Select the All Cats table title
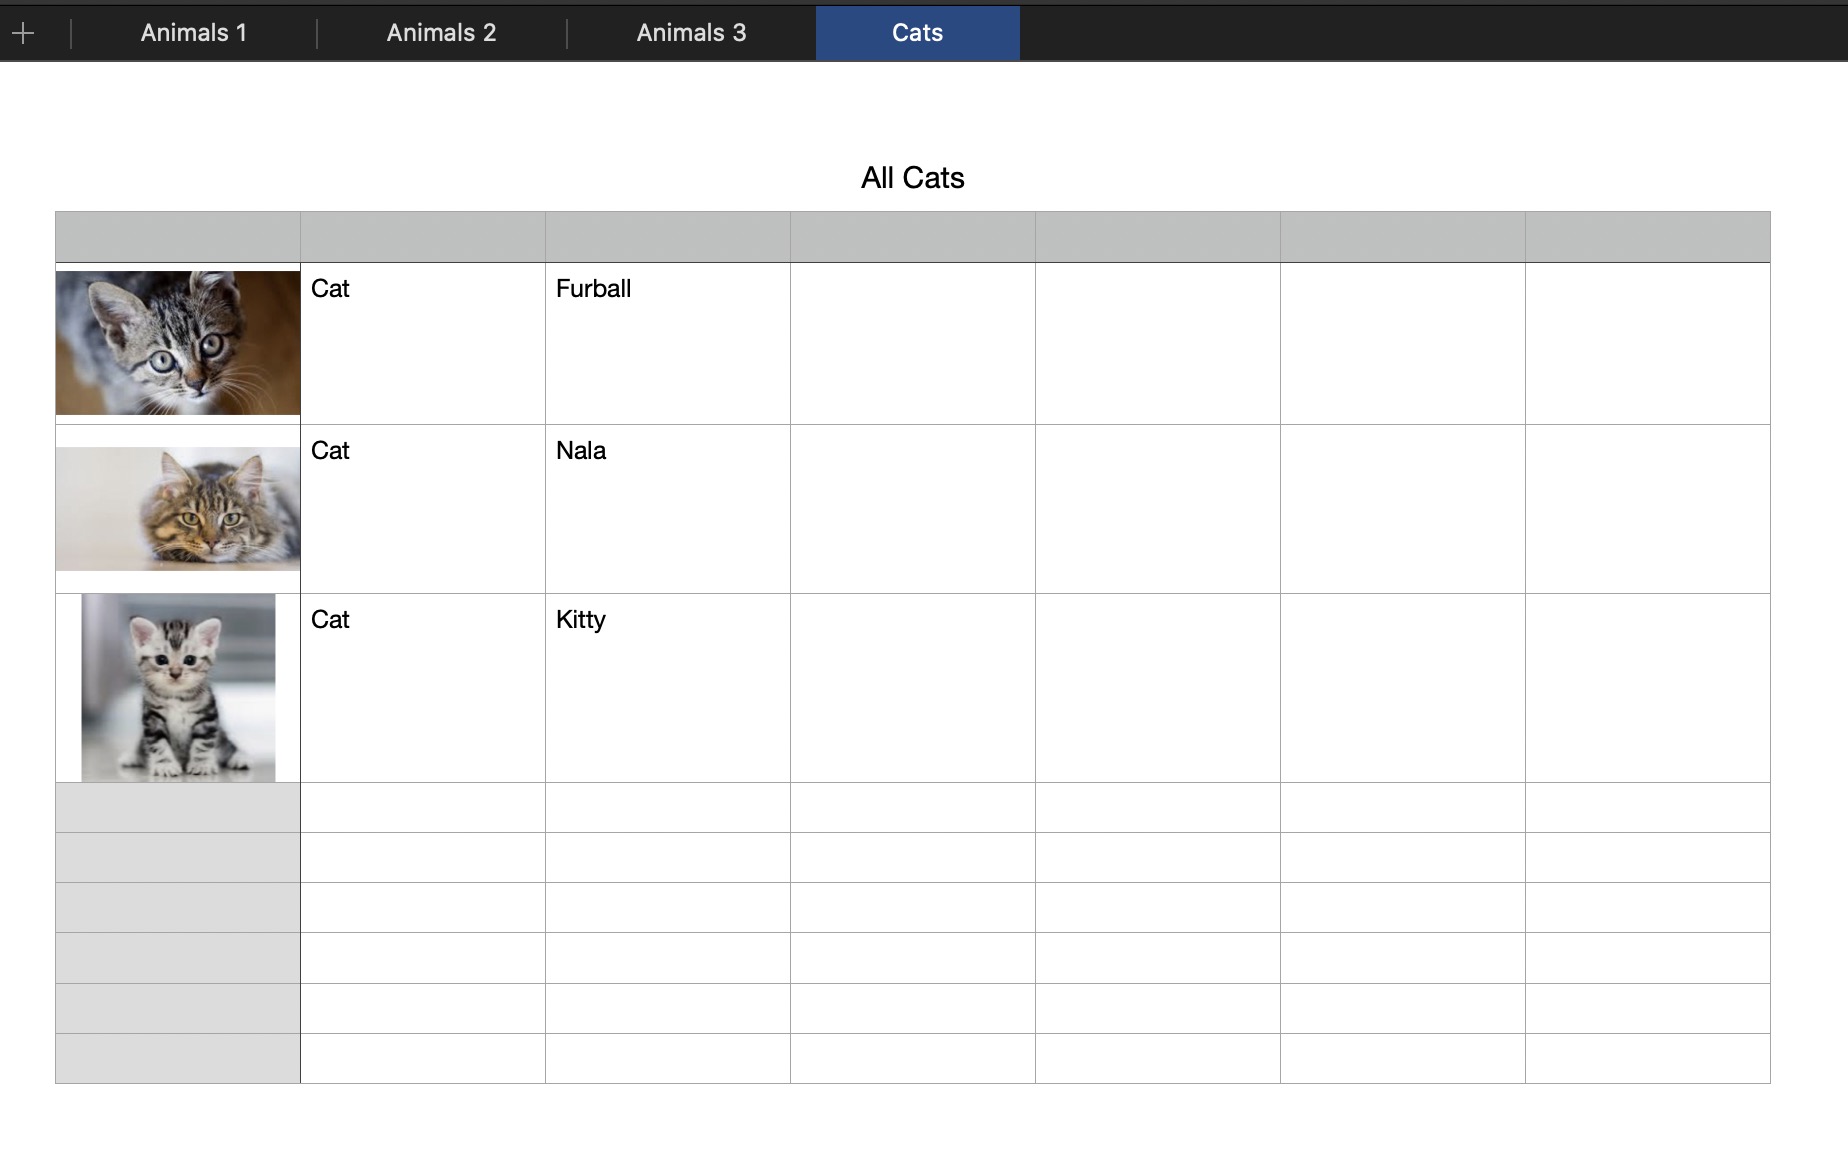Screen dimensions: 1848x1150 point(912,178)
